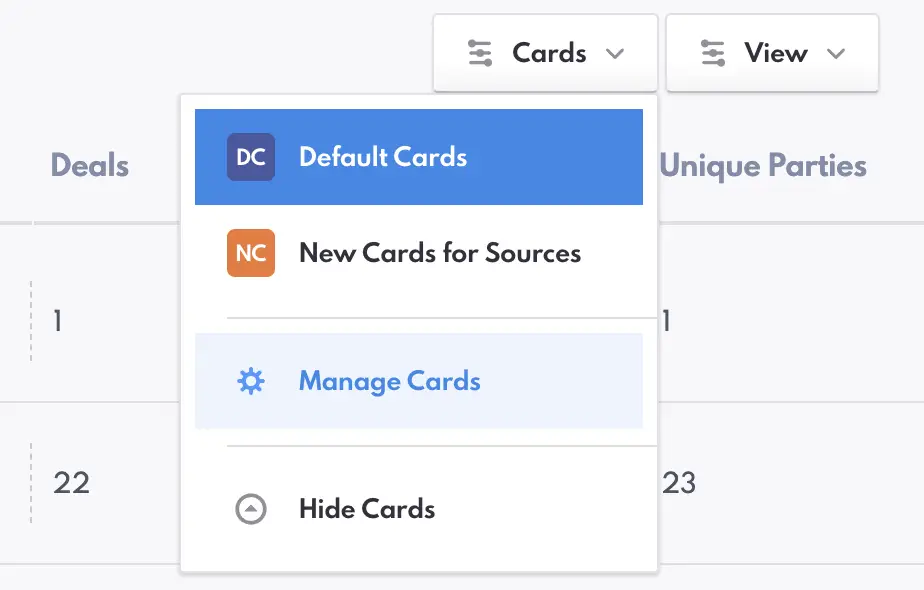Open Manage Cards settings

tap(389, 381)
